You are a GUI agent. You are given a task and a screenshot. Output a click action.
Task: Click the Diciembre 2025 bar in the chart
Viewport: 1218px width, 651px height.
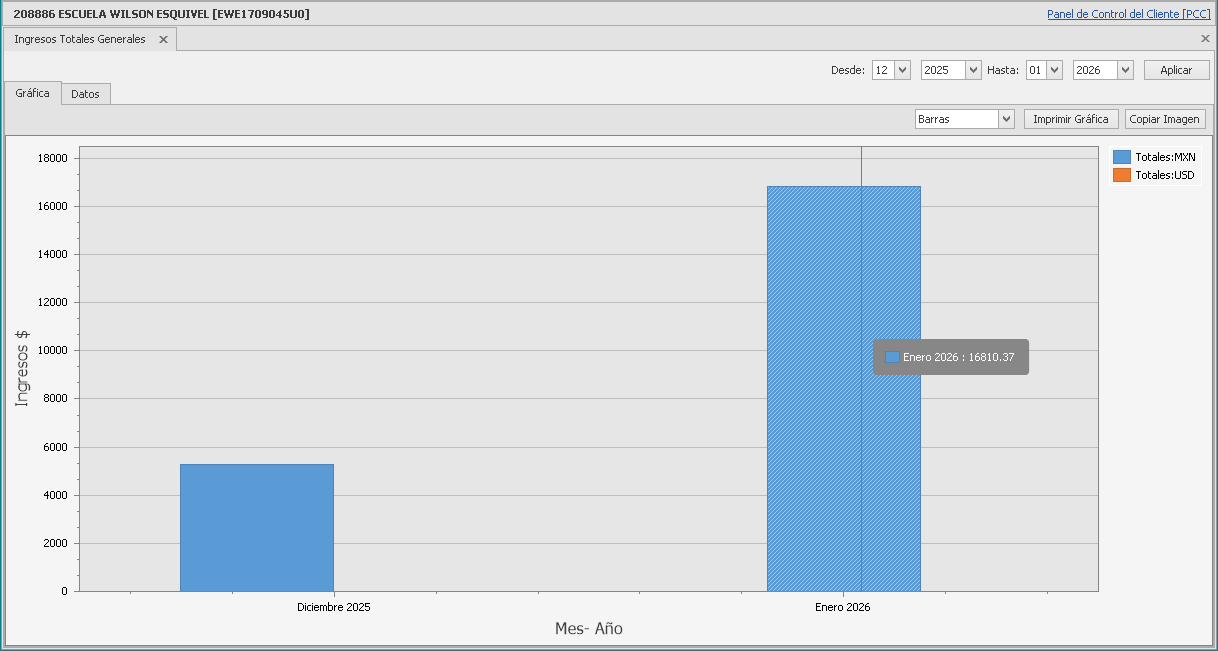pyautogui.click(x=257, y=527)
